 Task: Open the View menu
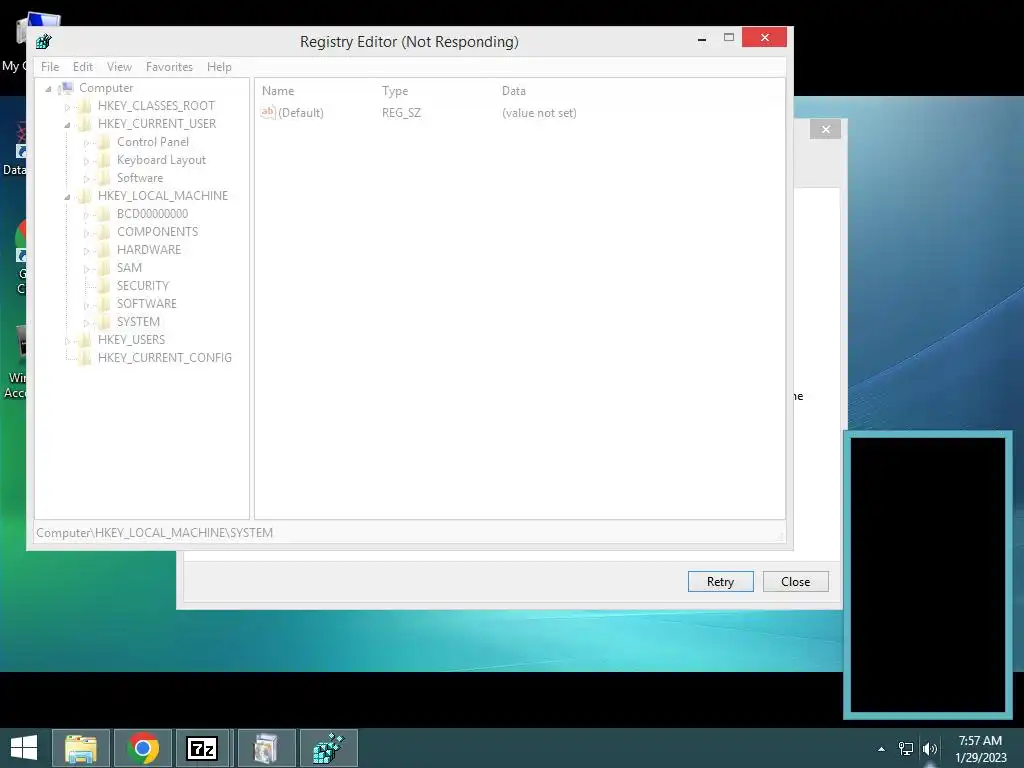[x=119, y=67]
